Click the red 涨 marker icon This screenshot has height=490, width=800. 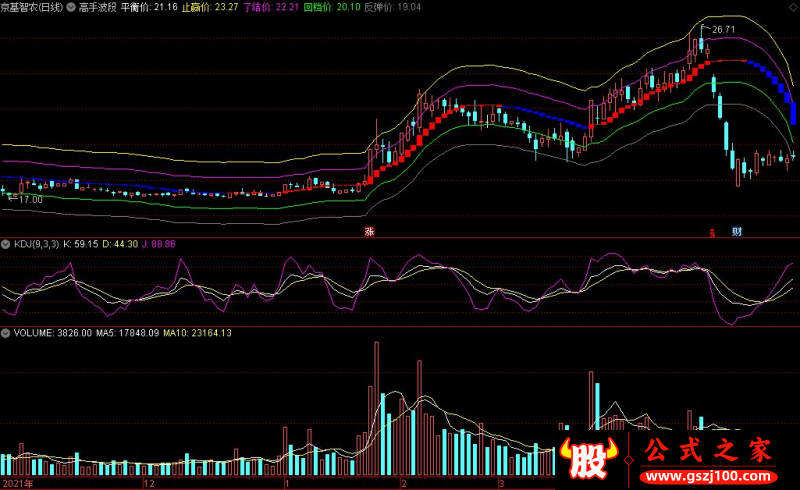click(369, 231)
